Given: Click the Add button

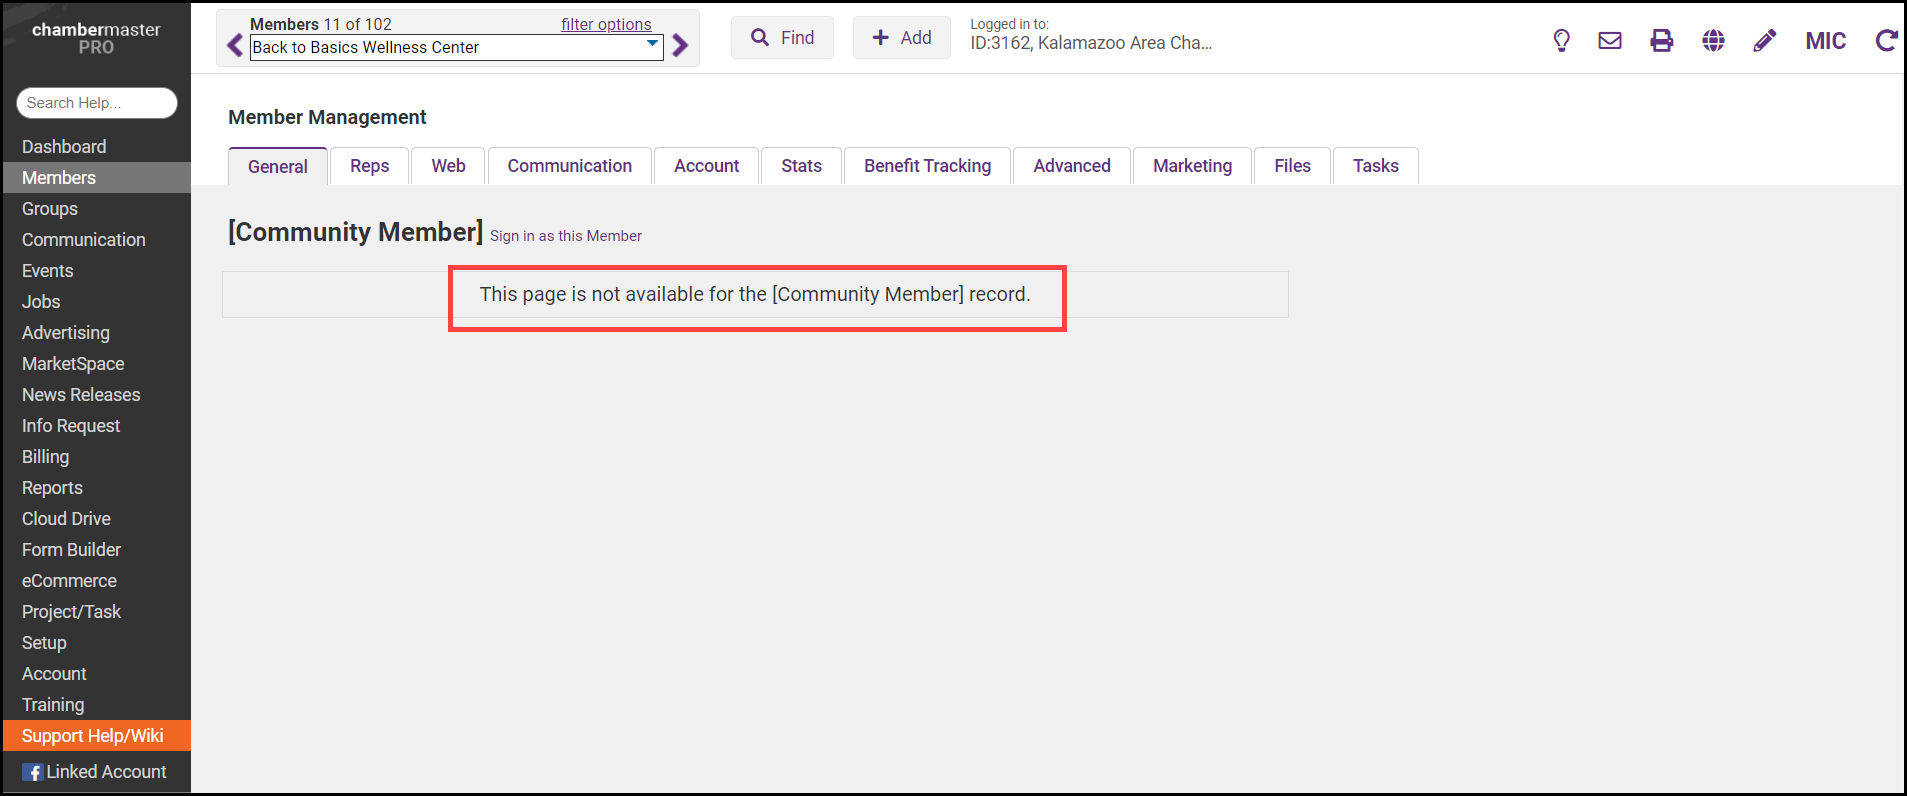Looking at the screenshot, I should 901,38.
